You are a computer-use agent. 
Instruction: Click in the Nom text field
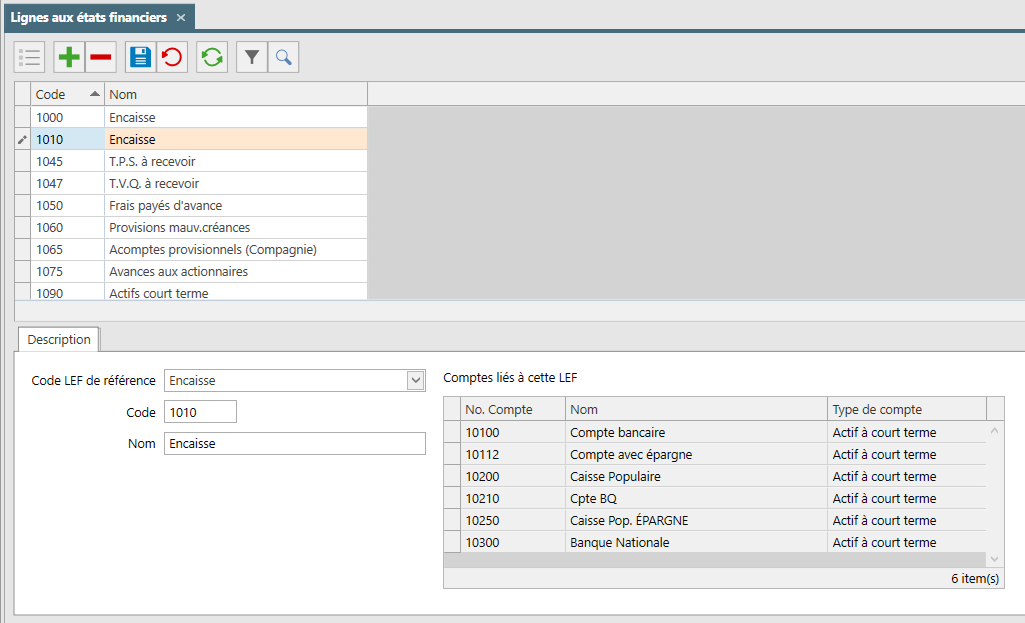coord(295,443)
